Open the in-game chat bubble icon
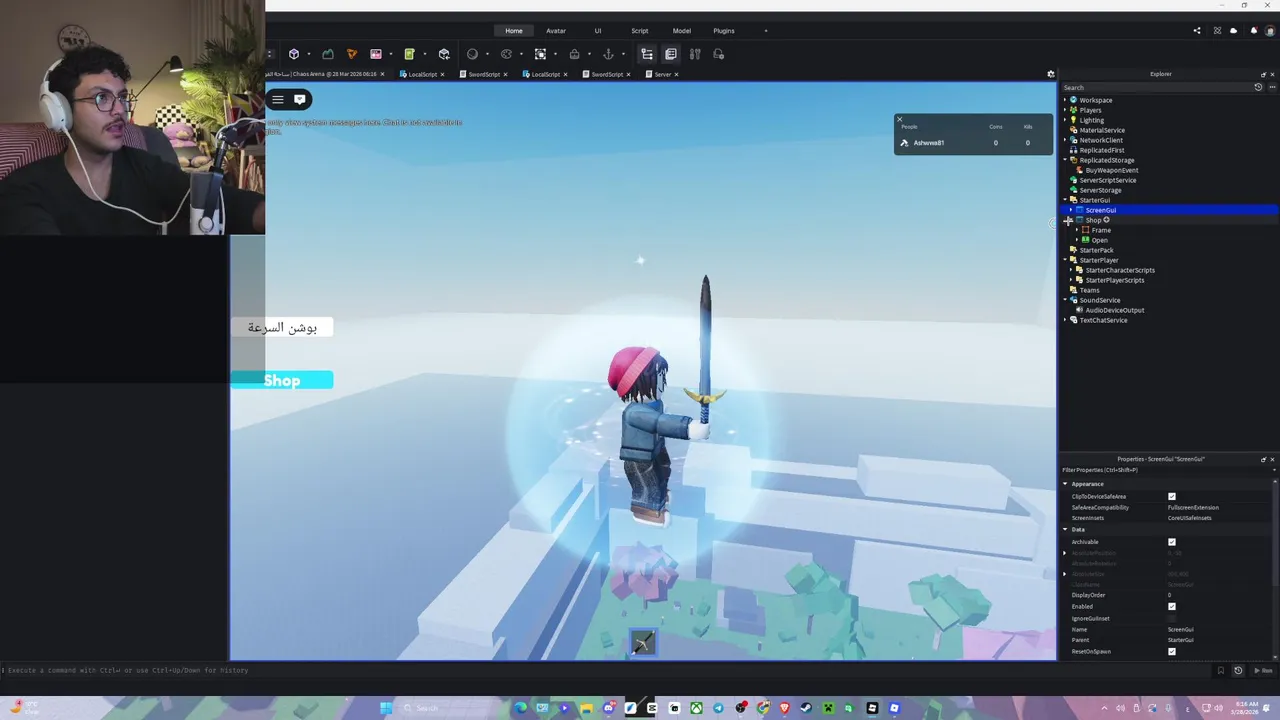Viewport: 1280px width, 720px height. 299,99
